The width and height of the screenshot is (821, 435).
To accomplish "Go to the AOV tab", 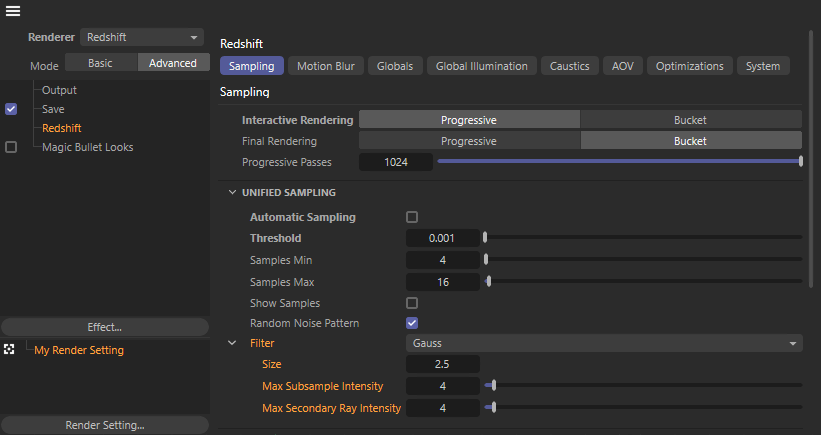I will pos(622,66).
